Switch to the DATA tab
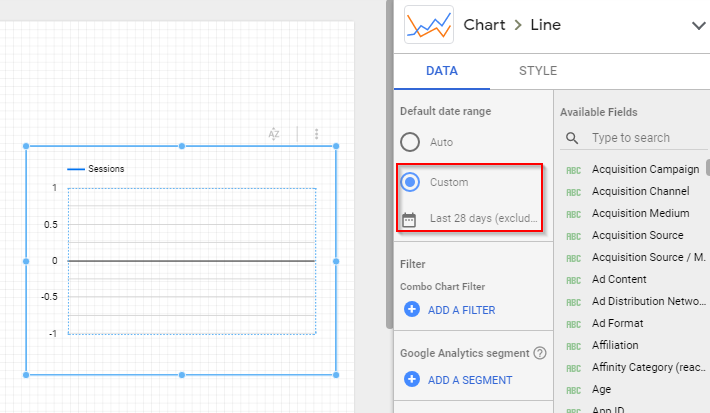 pyautogui.click(x=441, y=71)
